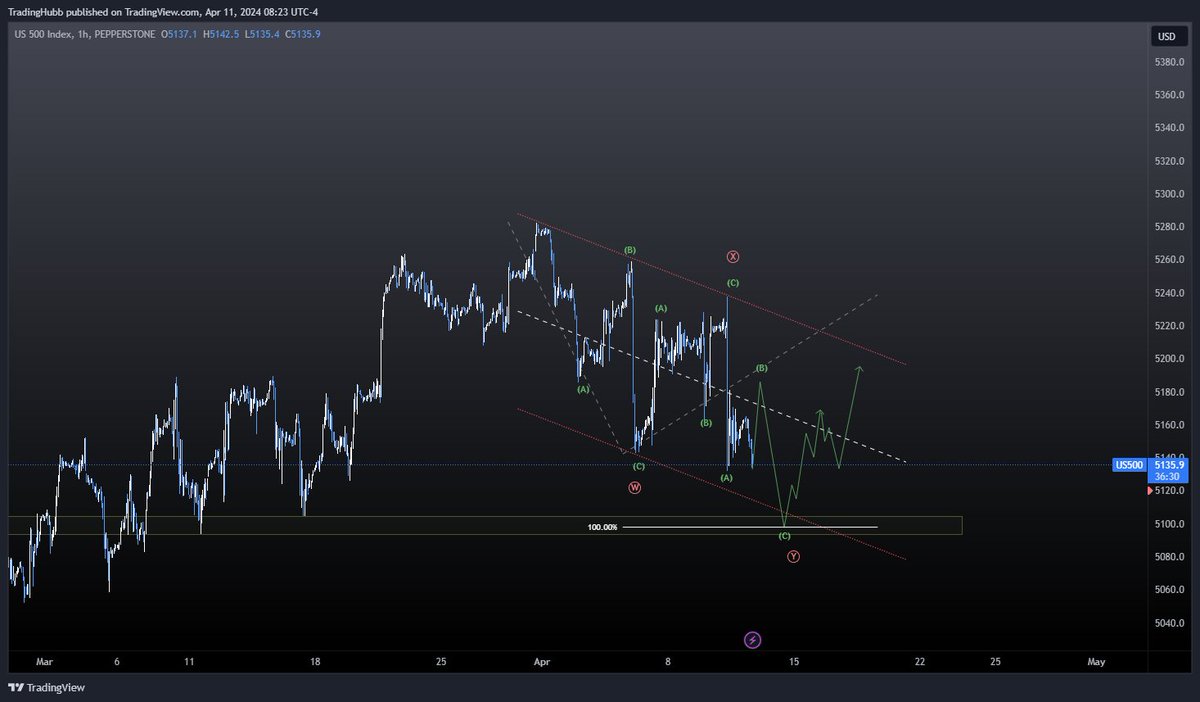Click the 22 date axis label
Image resolution: width=1200 pixels, height=702 pixels.
pyautogui.click(x=920, y=662)
